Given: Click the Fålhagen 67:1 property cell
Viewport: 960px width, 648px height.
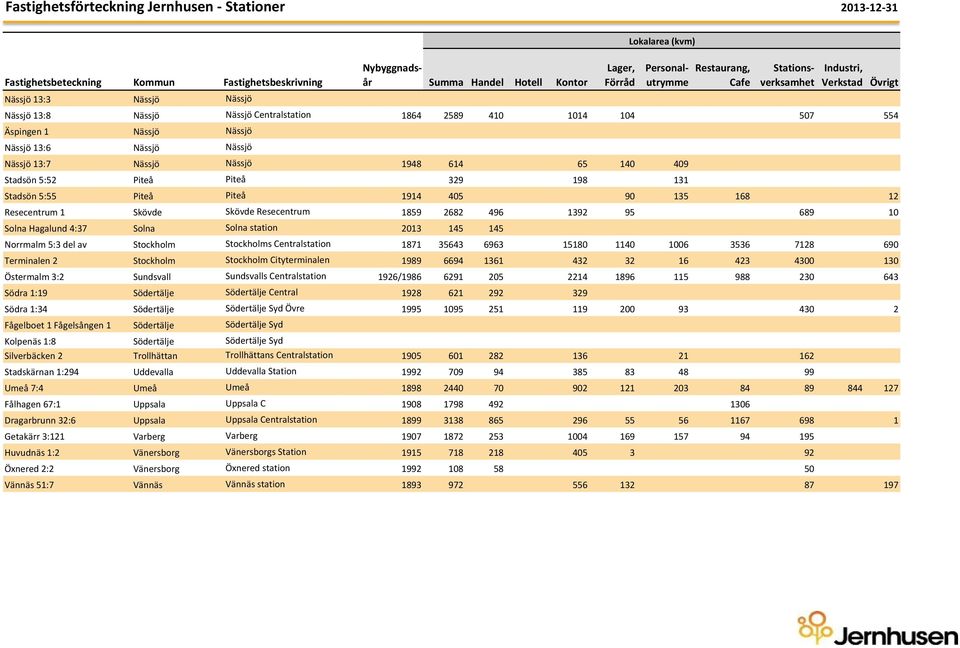Looking at the screenshot, I should click(x=32, y=404).
